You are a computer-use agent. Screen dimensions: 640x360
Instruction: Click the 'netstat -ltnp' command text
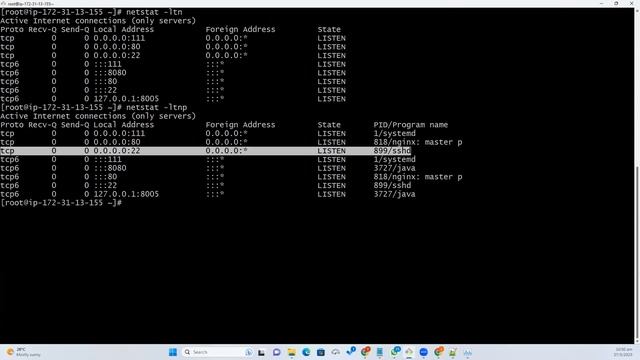tap(156, 107)
